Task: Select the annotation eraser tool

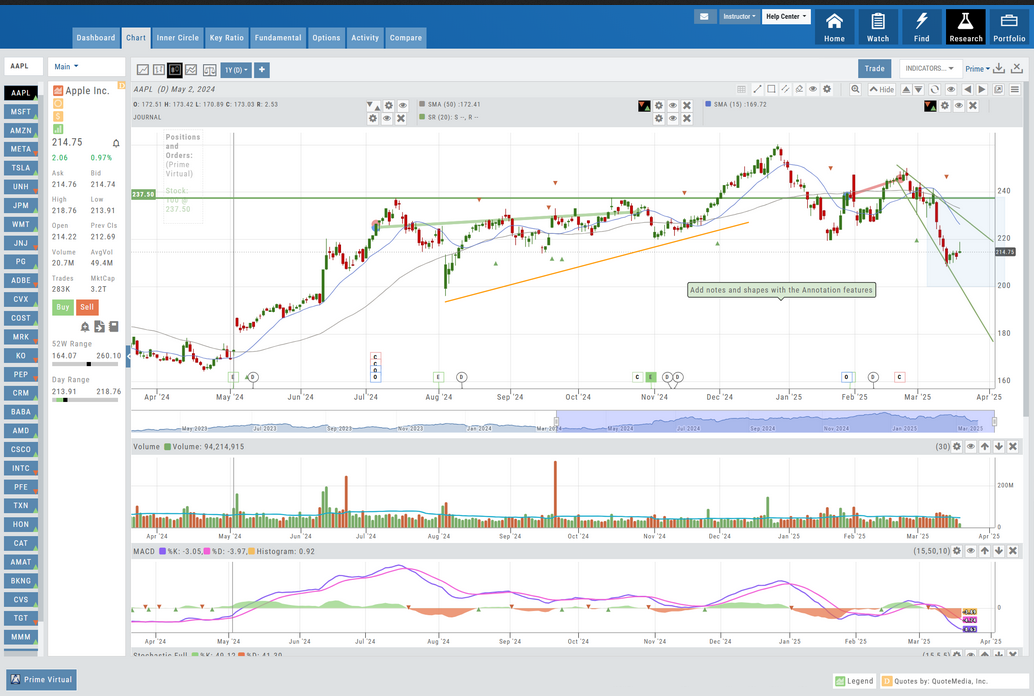Action: click(799, 89)
